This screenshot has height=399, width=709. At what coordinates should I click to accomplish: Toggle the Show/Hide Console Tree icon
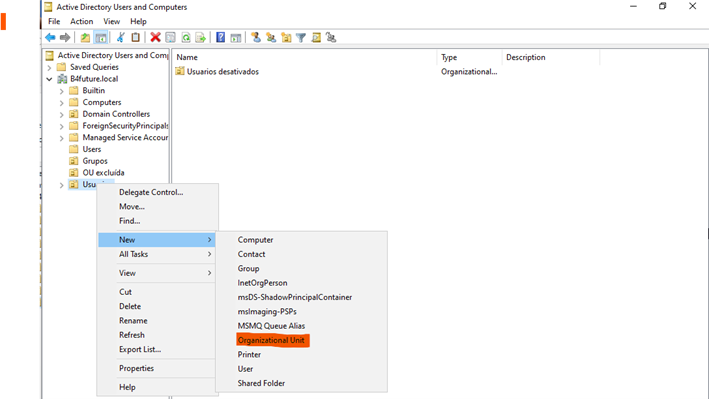pyautogui.click(x=101, y=38)
